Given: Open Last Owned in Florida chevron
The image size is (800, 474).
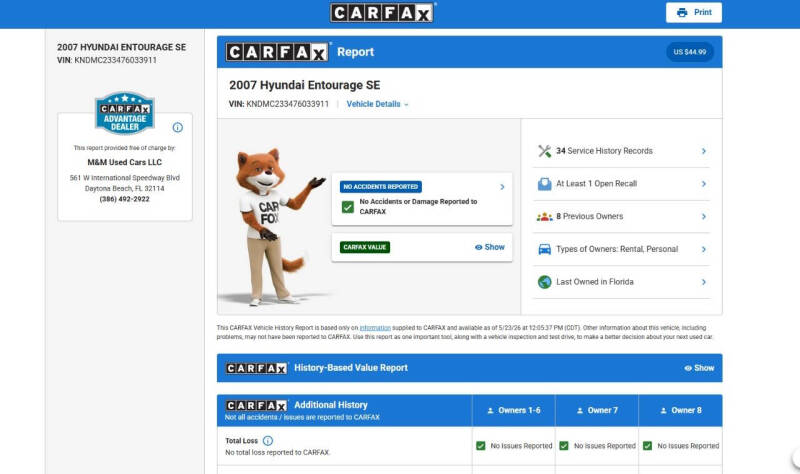Looking at the screenshot, I should coord(704,282).
